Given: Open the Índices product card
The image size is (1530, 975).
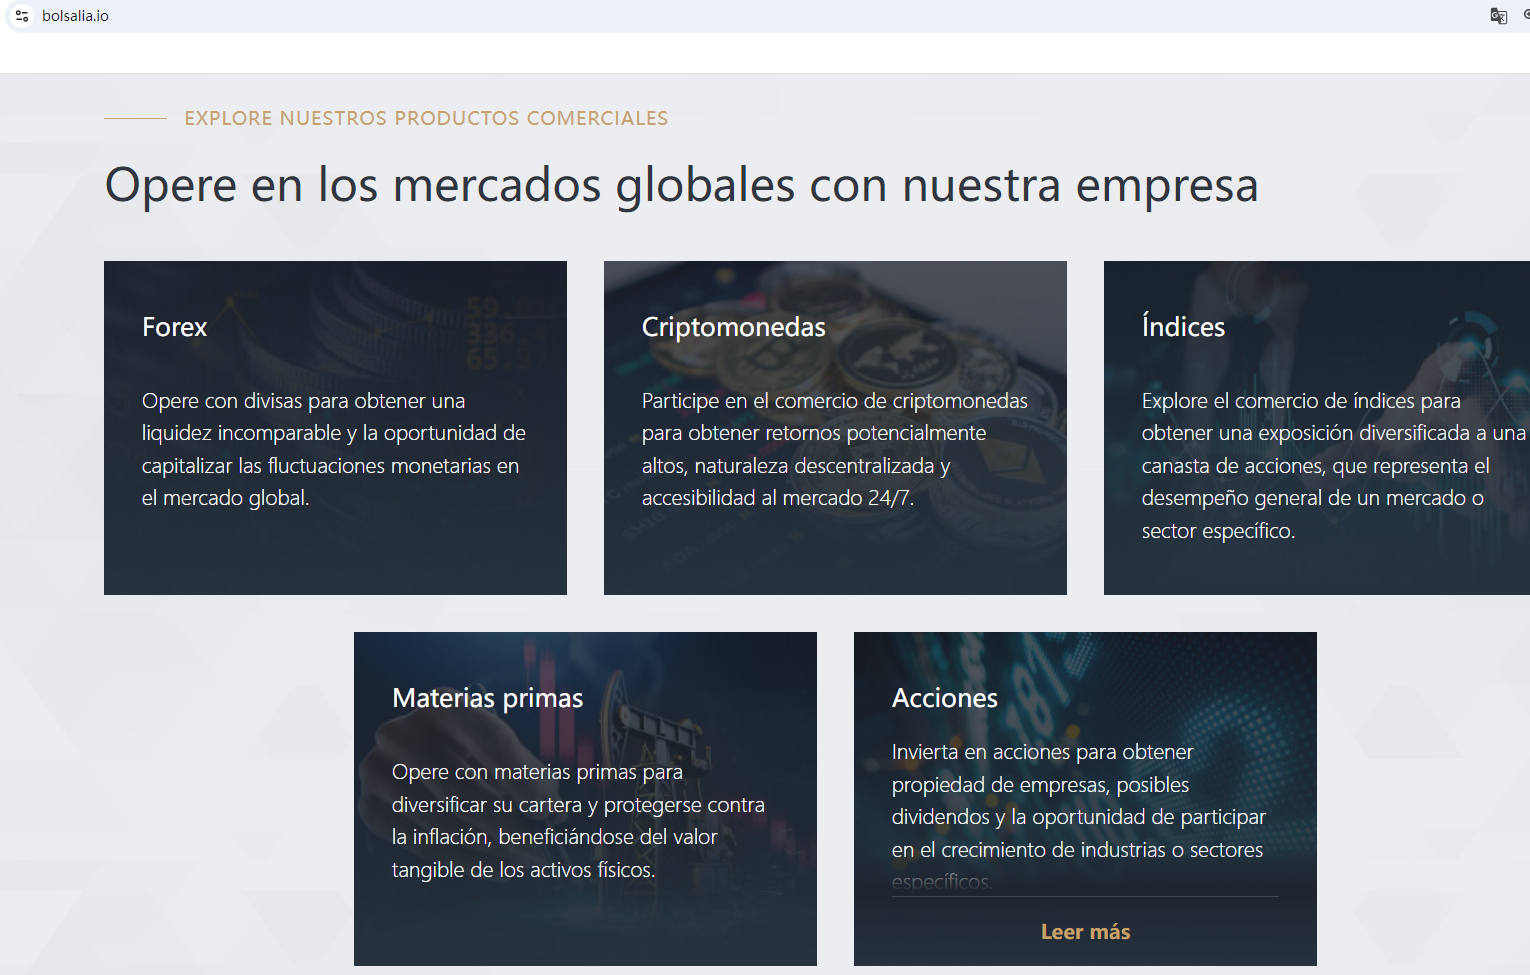Looking at the screenshot, I should [1317, 428].
